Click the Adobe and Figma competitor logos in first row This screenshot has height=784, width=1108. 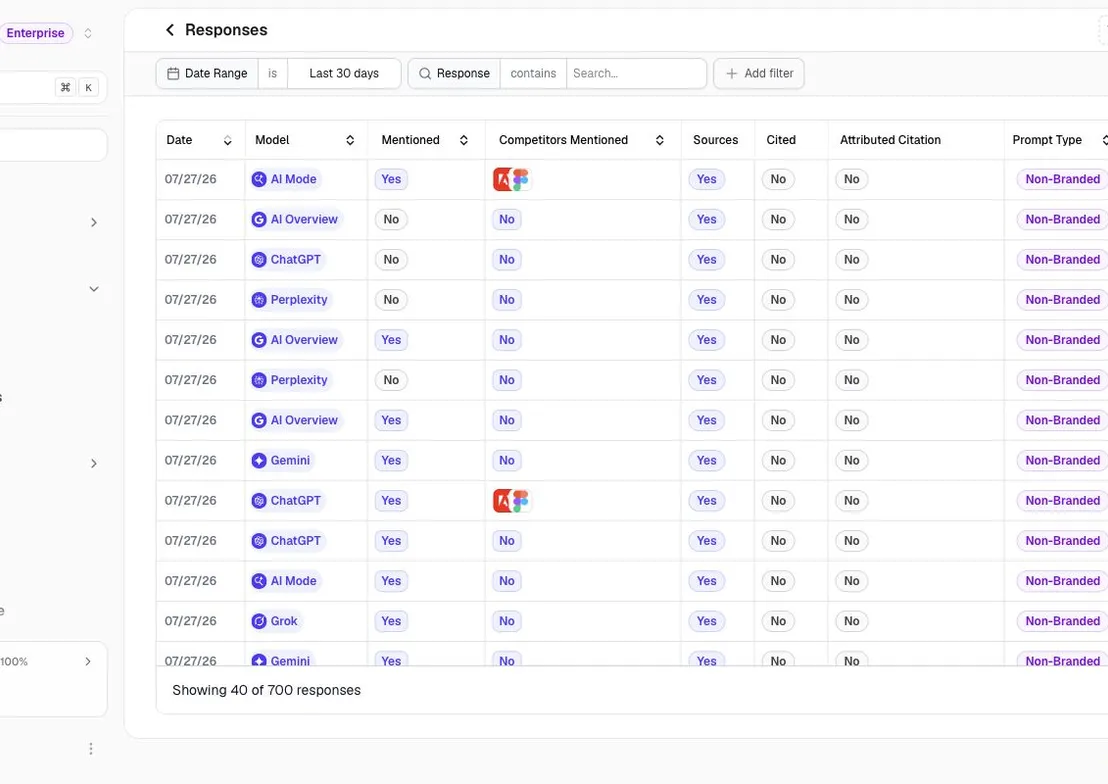tap(512, 180)
